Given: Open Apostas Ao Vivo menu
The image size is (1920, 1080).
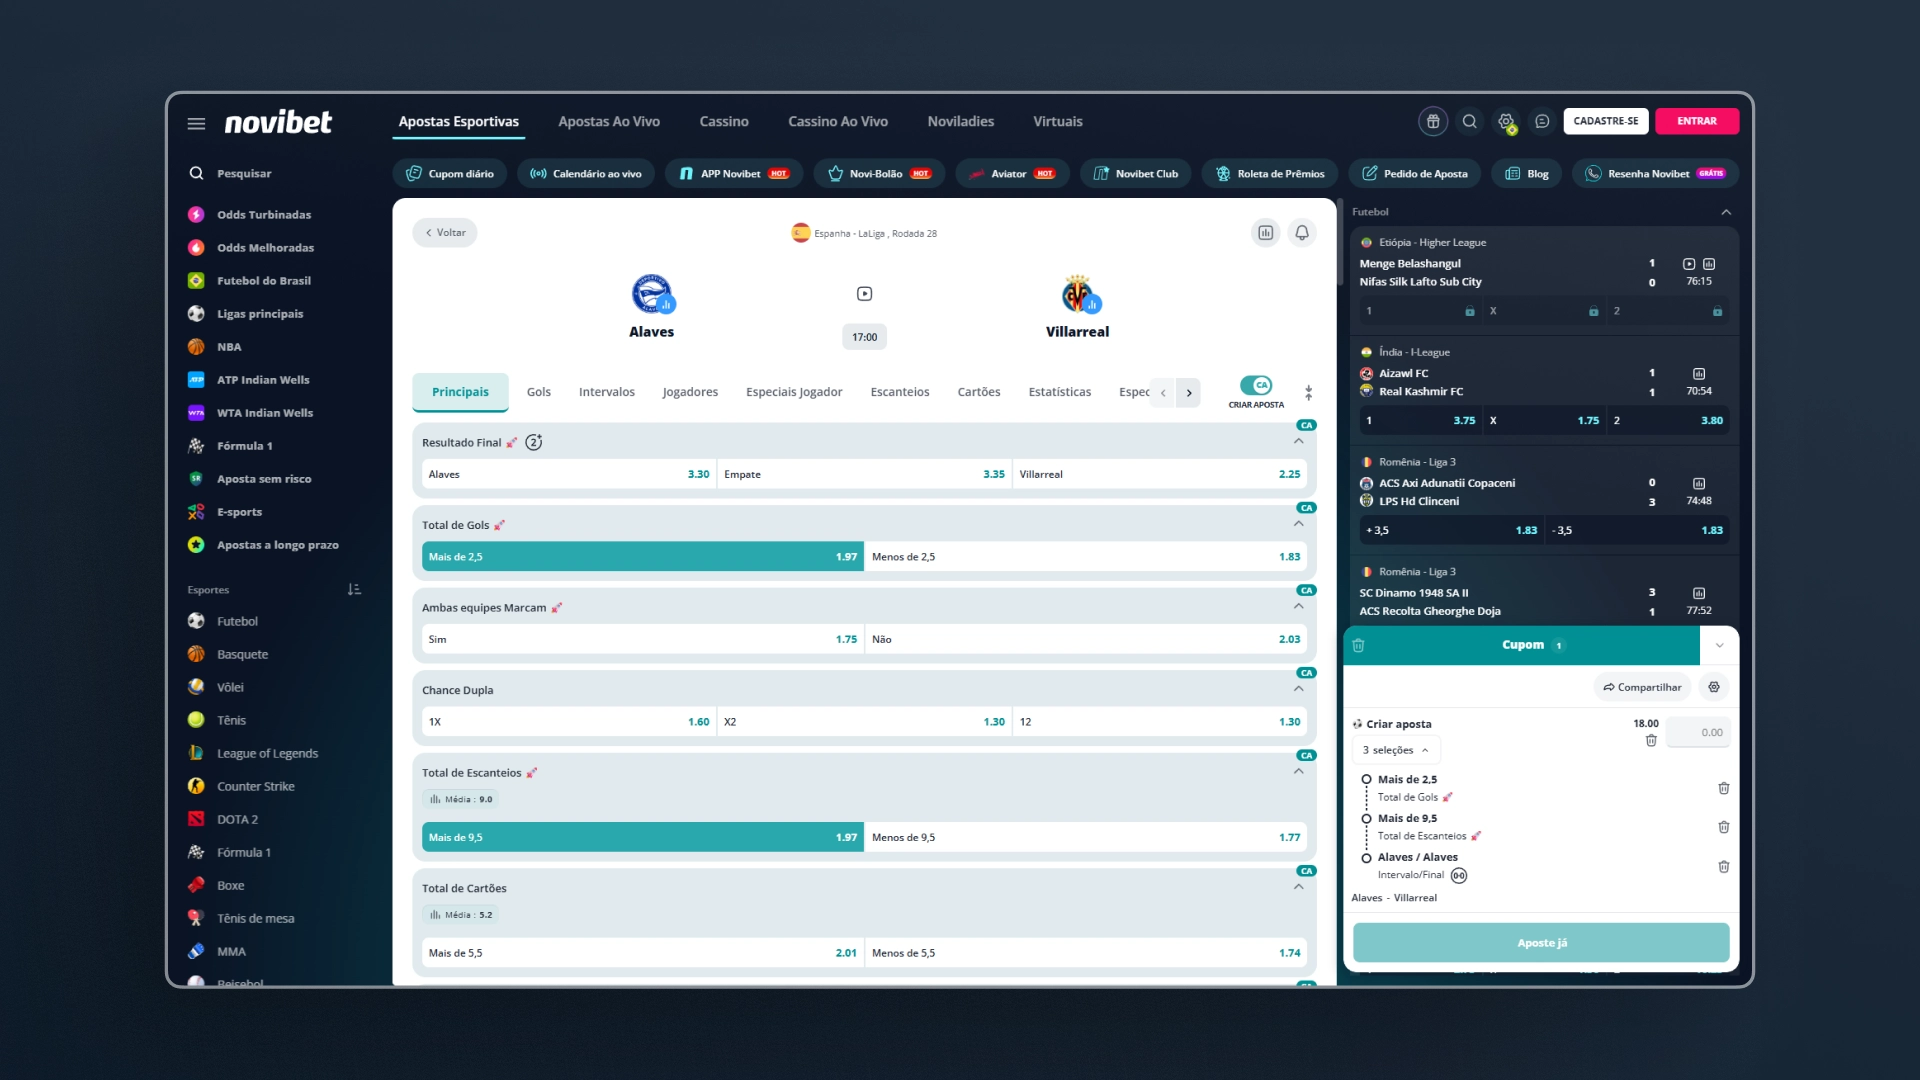Looking at the screenshot, I should [x=609, y=121].
